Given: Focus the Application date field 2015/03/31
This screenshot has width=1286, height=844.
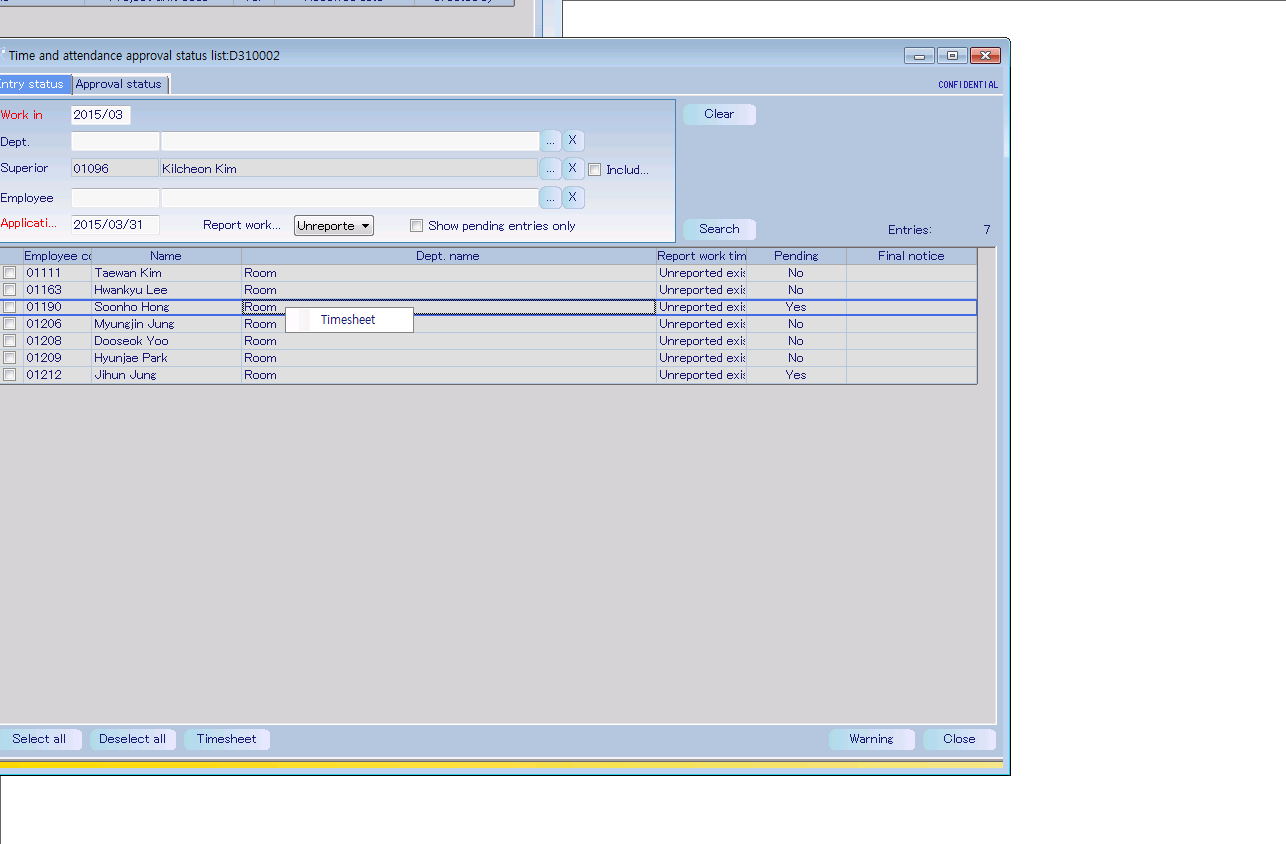Looking at the screenshot, I should coord(115,225).
